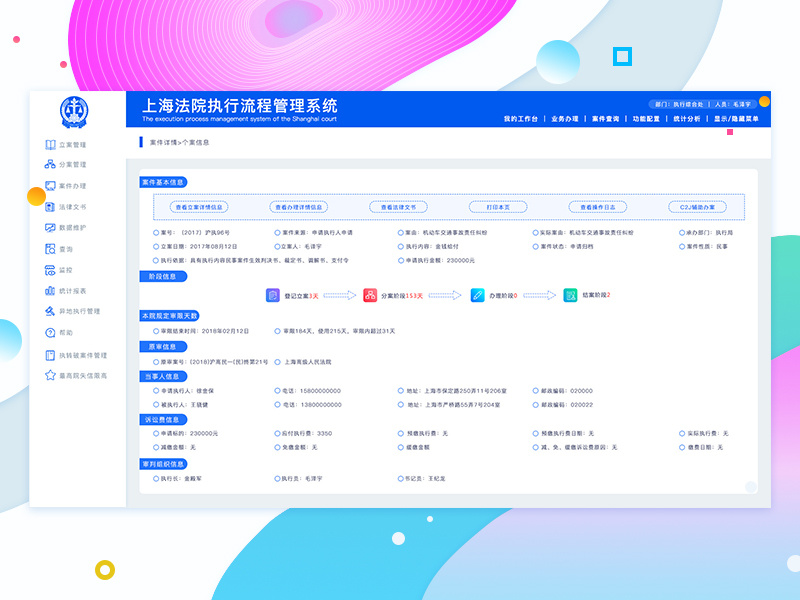
Task: Click the 查看立案详情信息 button
Action: tap(199, 207)
